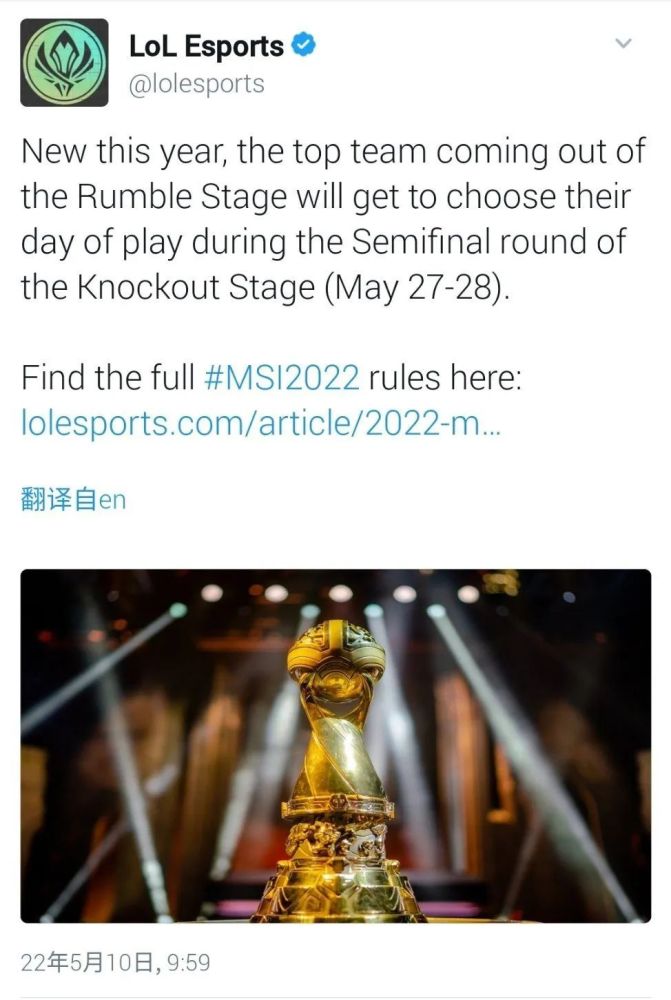
Task: Open the @lolesports handle
Action: tap(197, 84)
